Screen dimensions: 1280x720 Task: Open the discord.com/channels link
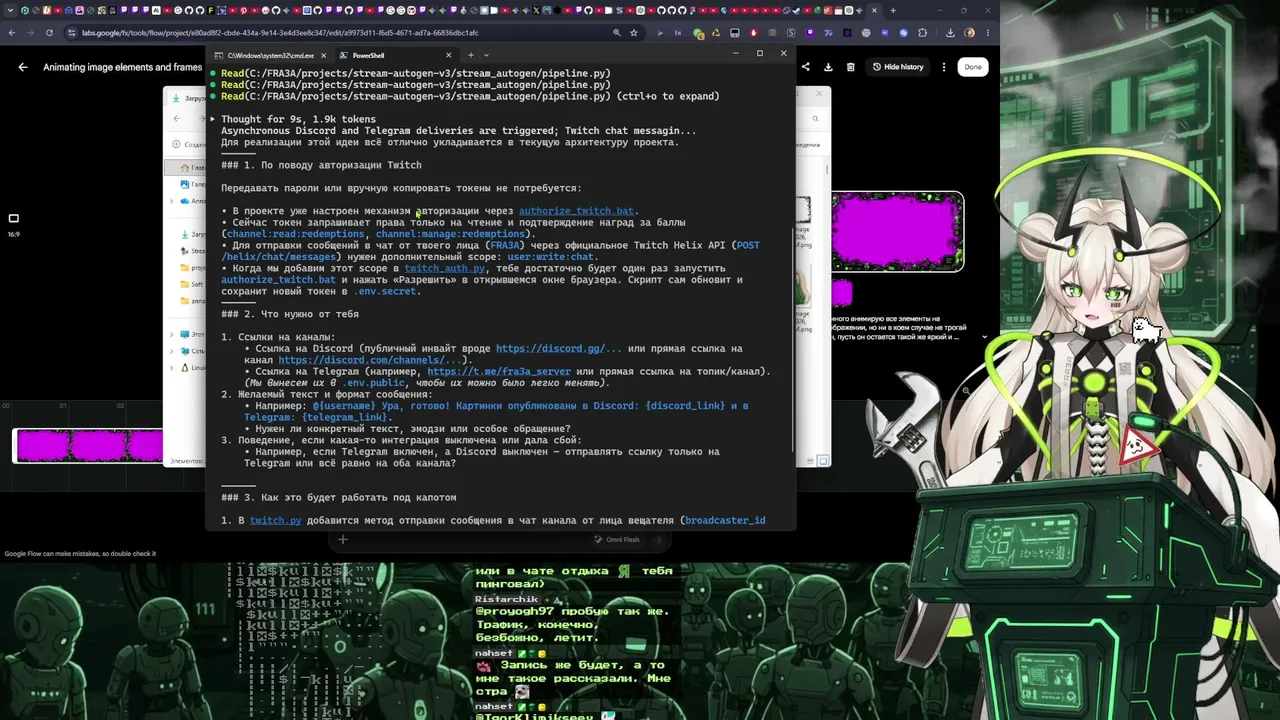click(372, 360)
